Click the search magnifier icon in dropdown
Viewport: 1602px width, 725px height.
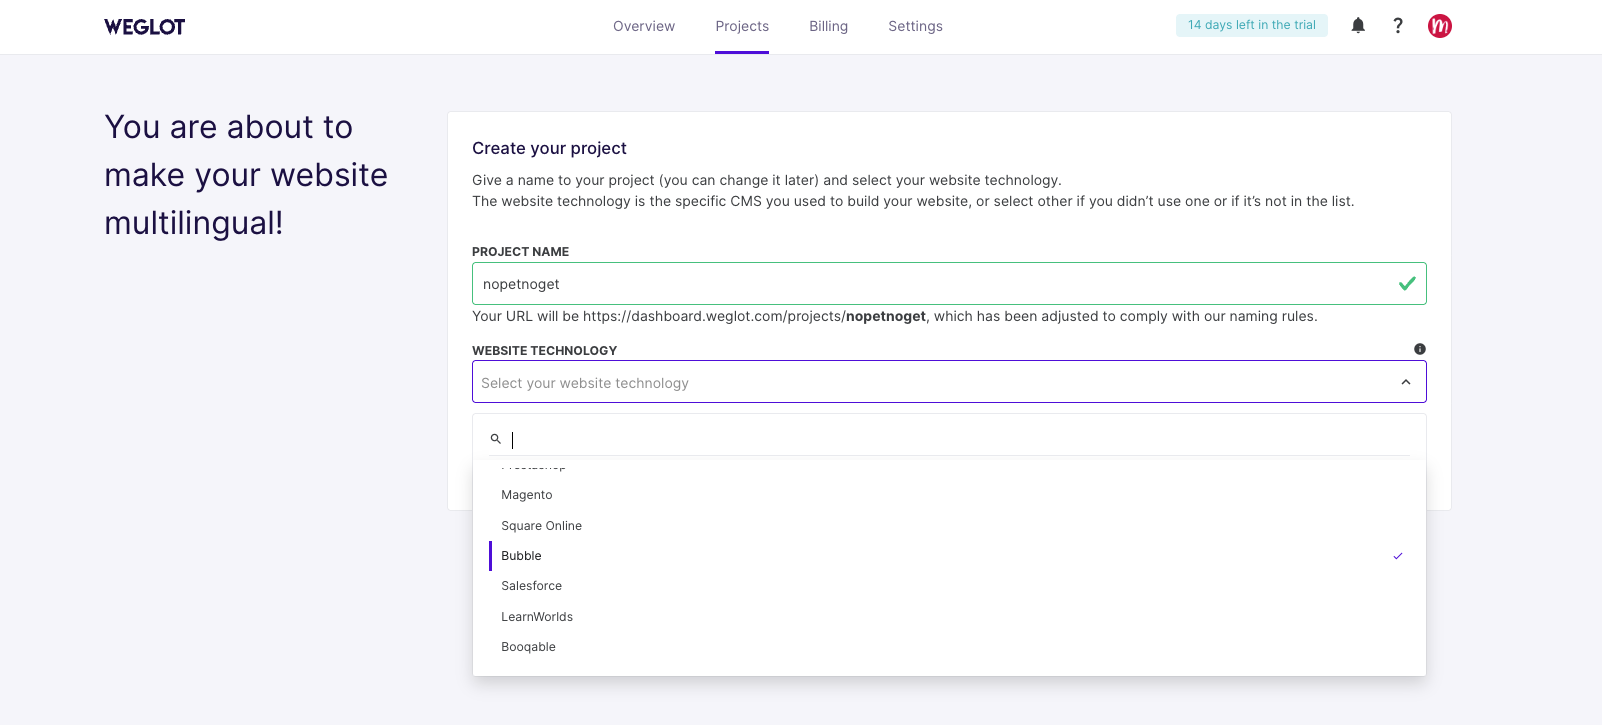tap(495, 439)
